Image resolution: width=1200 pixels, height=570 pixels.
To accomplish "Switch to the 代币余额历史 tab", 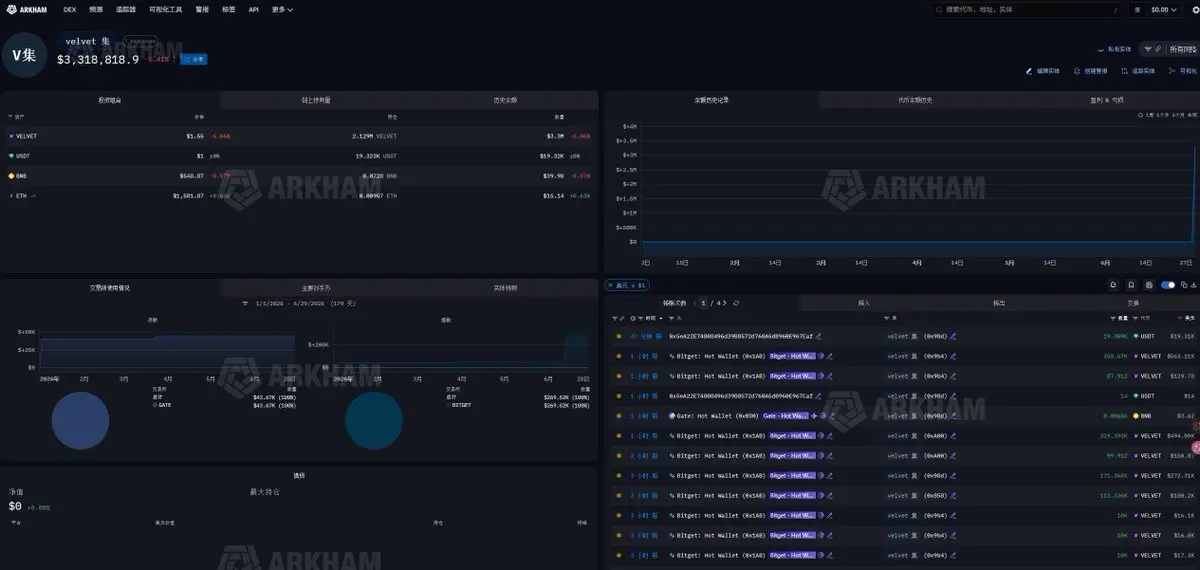I will pos(915,100).
